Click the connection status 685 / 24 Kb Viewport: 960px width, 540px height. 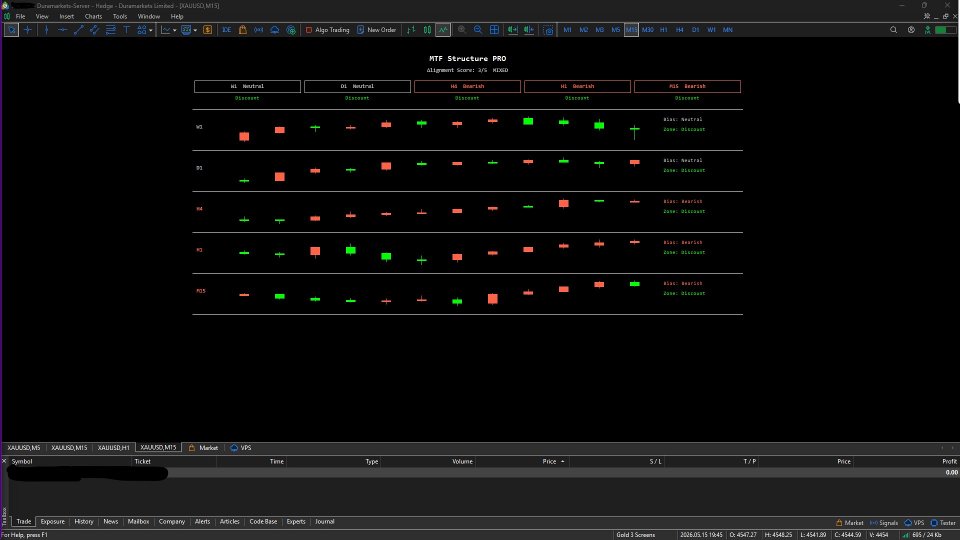click(x=921, y=535)
